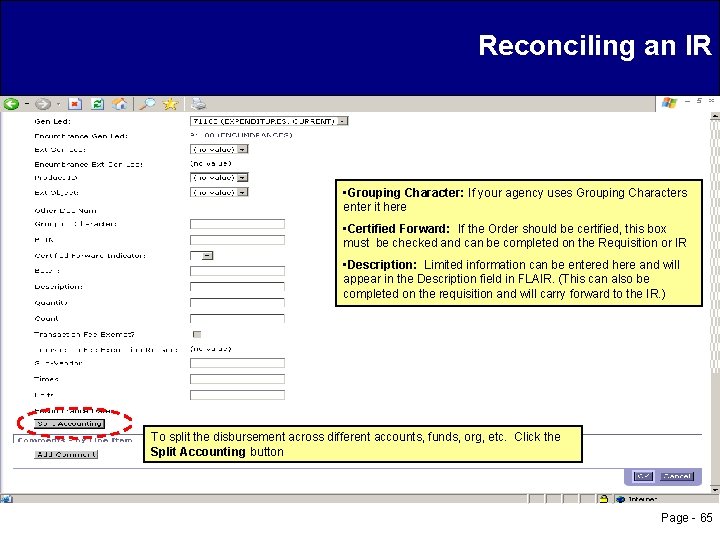Screen dimensions: 720x540
Task: Refresh the page with the green arrows icon
Action: click(x=97, y=104)
